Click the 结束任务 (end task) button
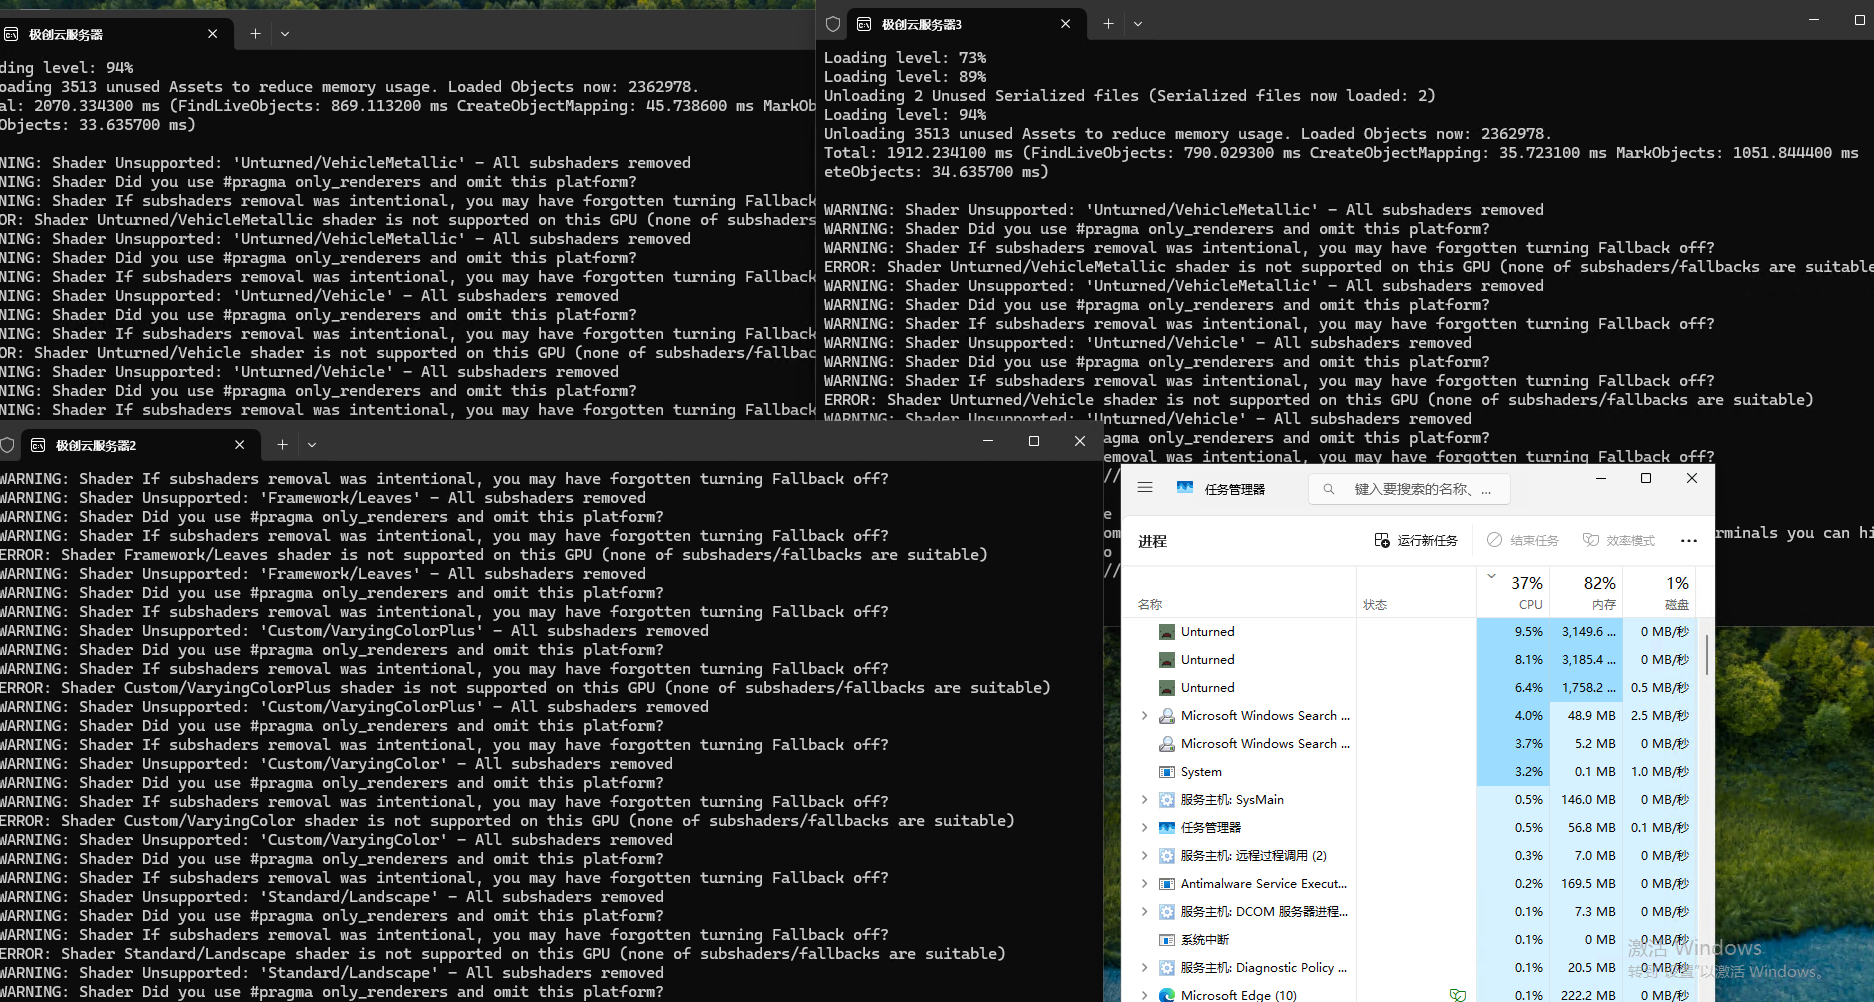 [1523, 540]
